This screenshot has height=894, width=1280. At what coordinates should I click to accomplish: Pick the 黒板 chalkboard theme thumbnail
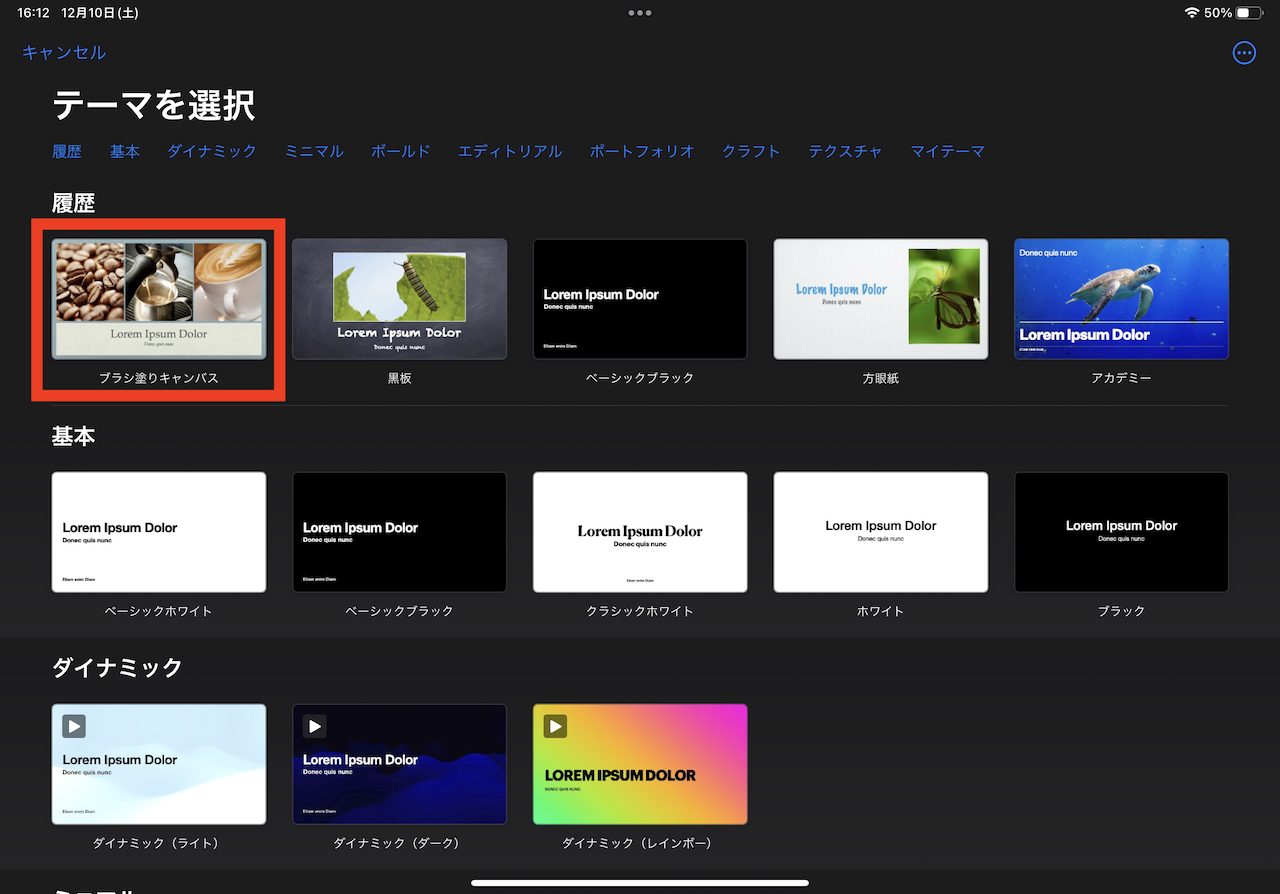click(400, 299)
